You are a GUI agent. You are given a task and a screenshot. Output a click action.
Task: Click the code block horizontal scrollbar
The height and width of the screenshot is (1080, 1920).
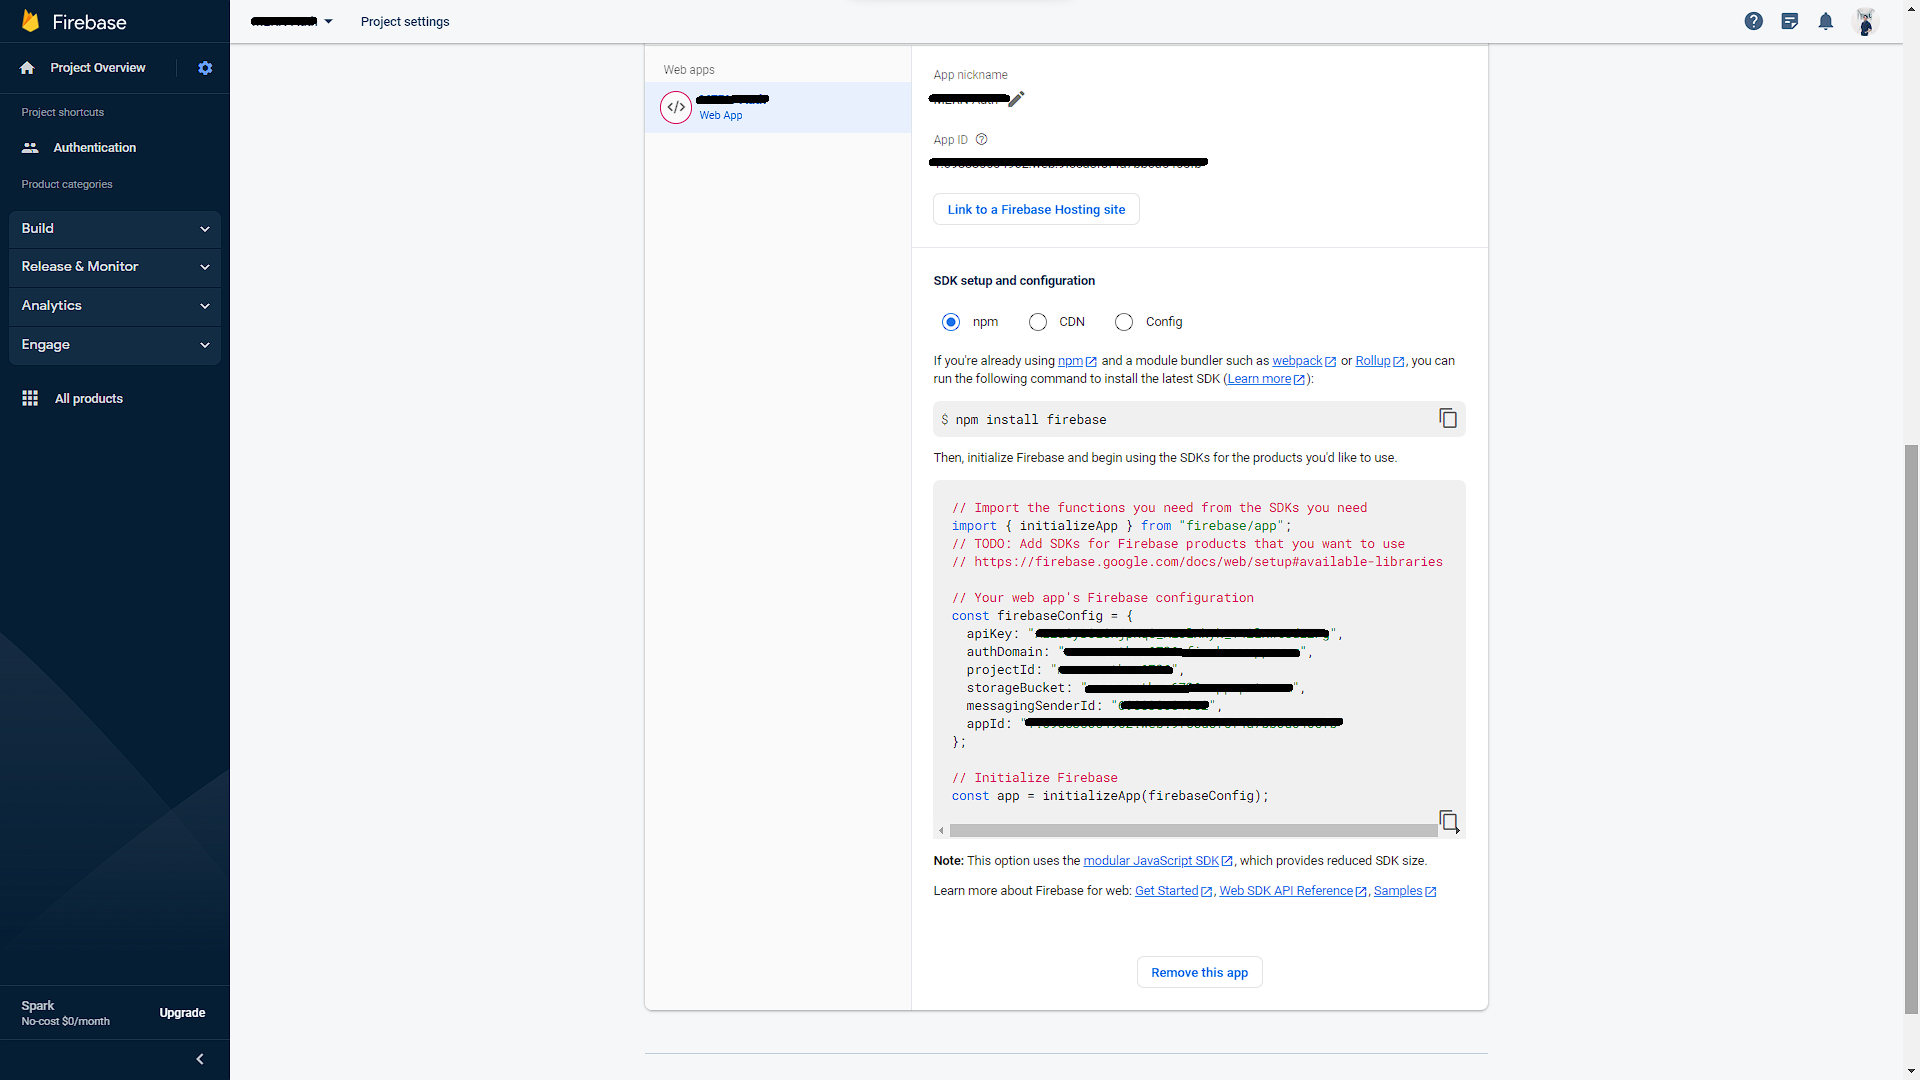point(1192,831)
